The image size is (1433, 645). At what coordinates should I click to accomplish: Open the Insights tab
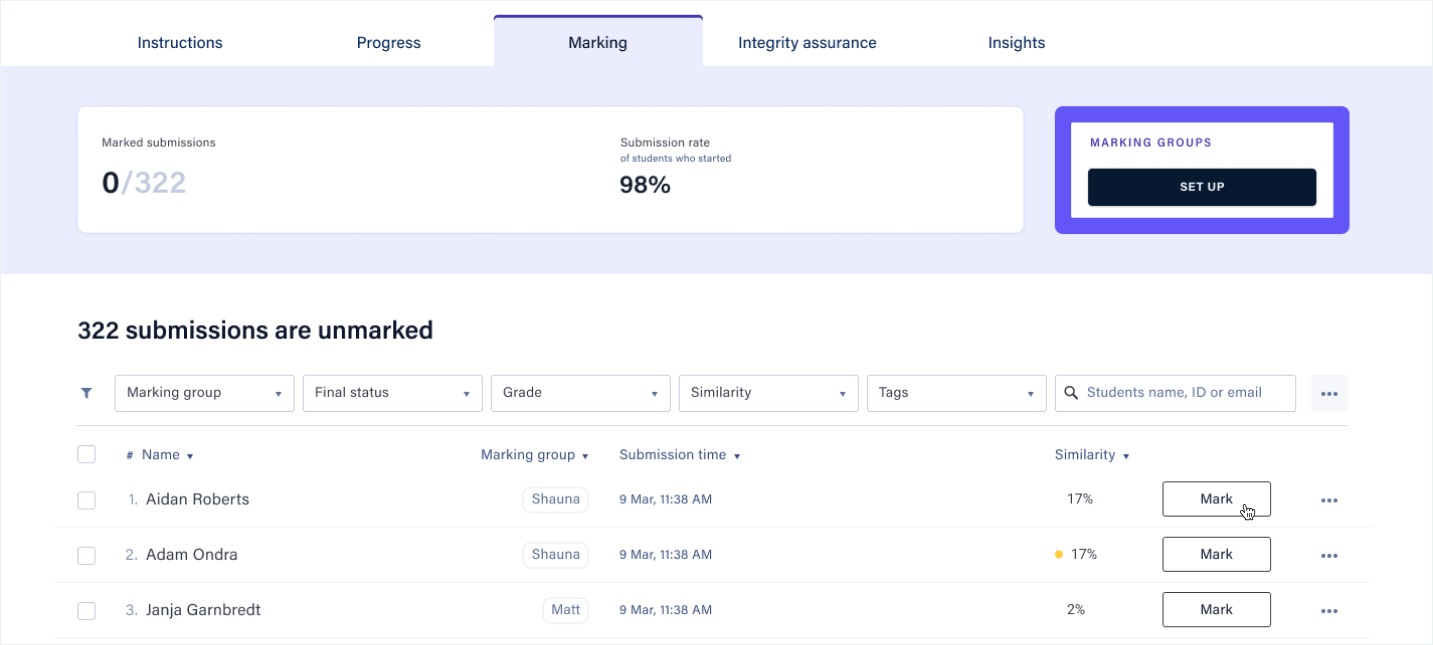(1016, 42)
